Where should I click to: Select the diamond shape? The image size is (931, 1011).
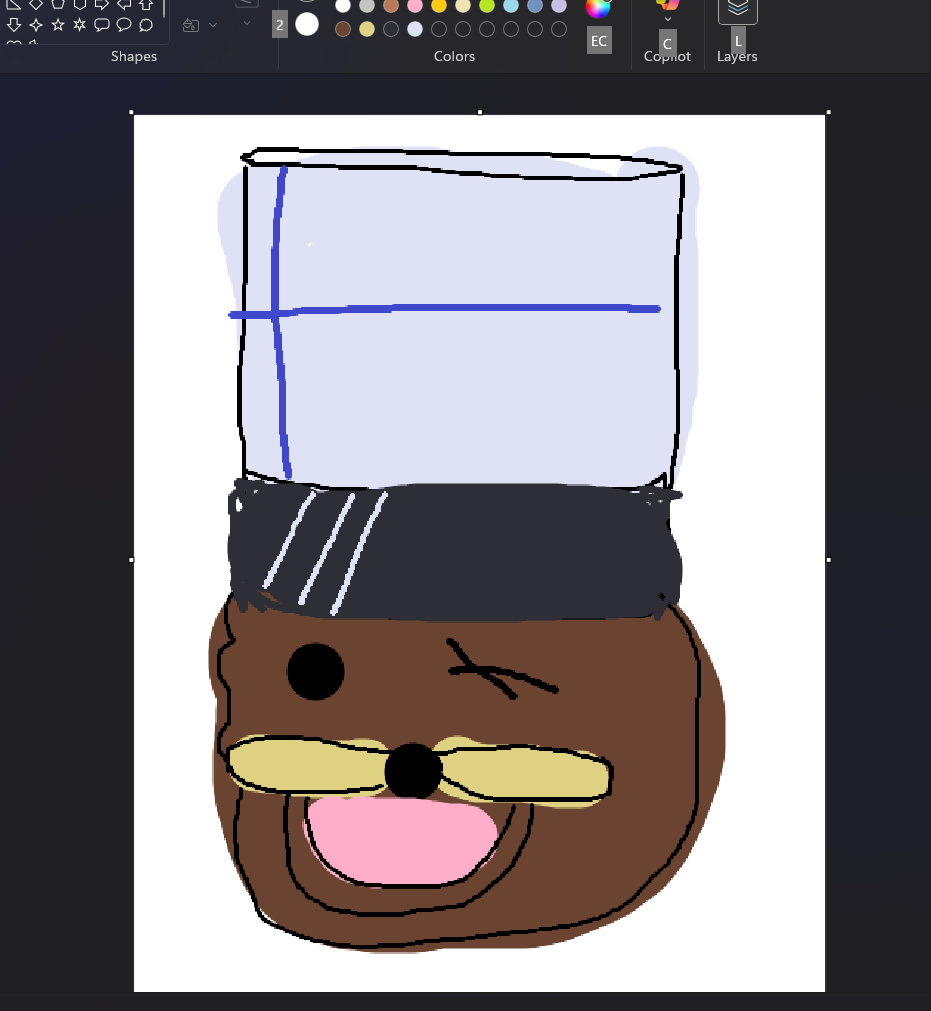tap(36, 5)
